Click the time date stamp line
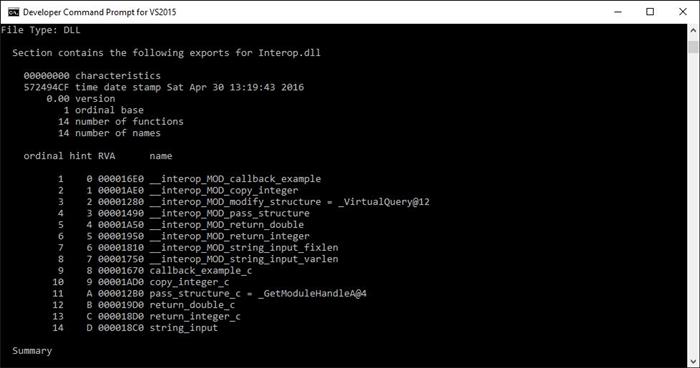This screenshot has height=368, width=700. 163,87
